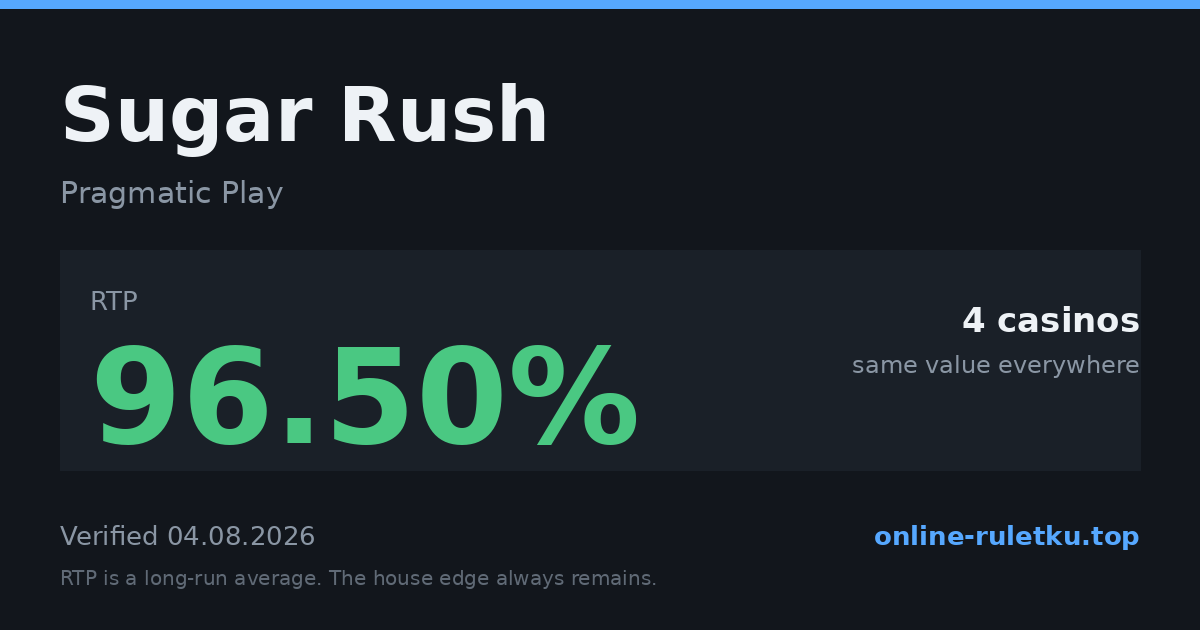Click the Verified 04.08.2026 date text
The image size is (1200, 630).
click(x=188, y=537)
